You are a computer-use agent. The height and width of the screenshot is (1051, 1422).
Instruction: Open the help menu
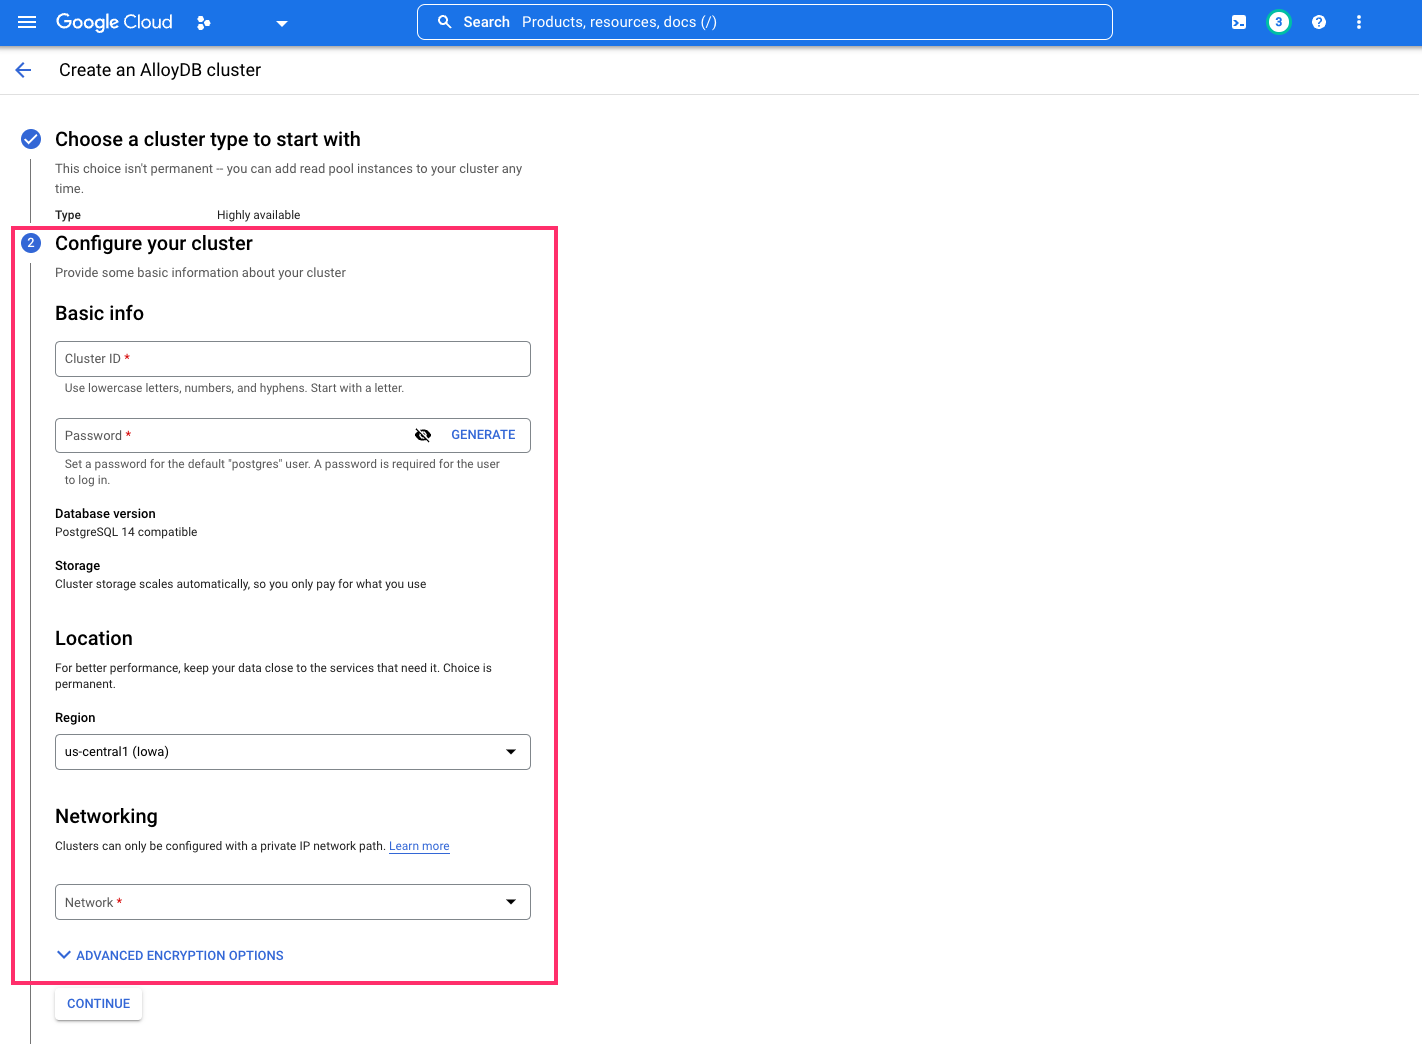tap(1318, 22)
